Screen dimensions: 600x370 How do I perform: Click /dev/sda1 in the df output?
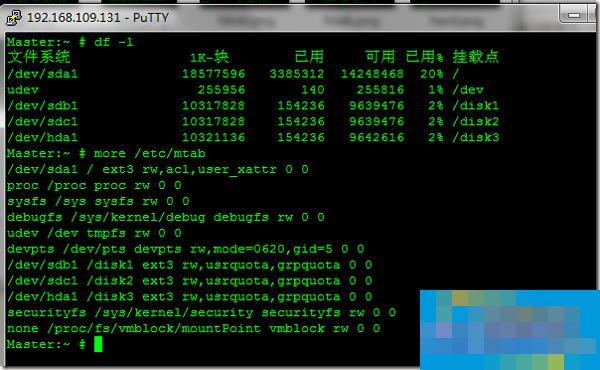tap(42, 73)
